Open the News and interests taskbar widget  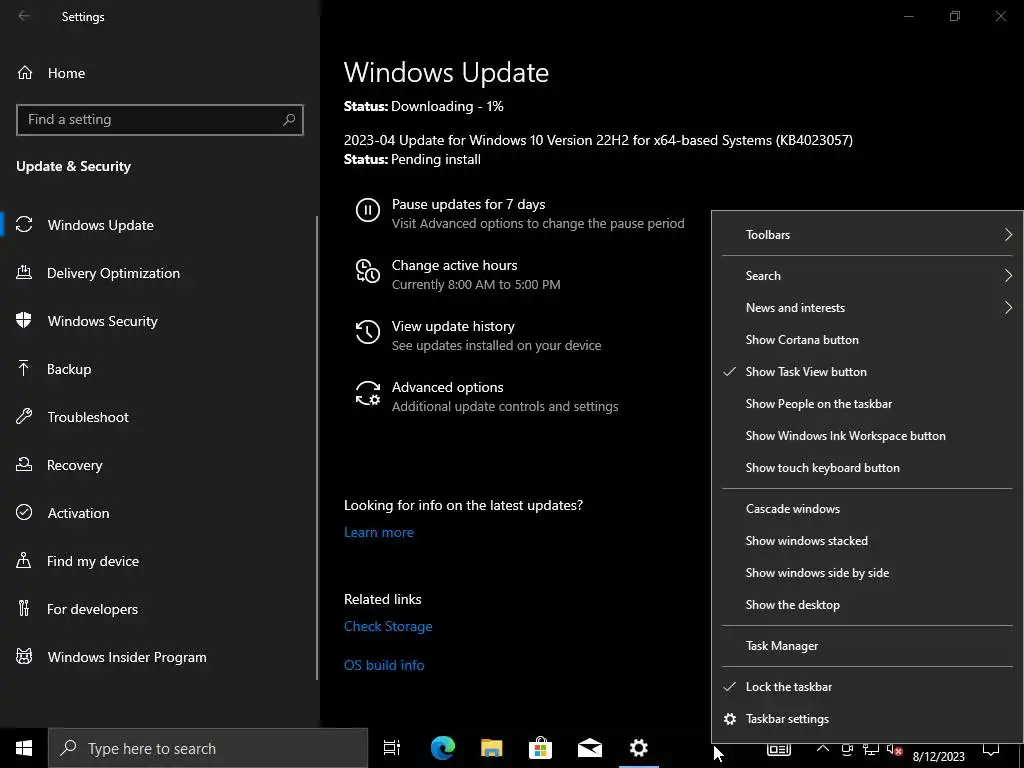(778, 750)
